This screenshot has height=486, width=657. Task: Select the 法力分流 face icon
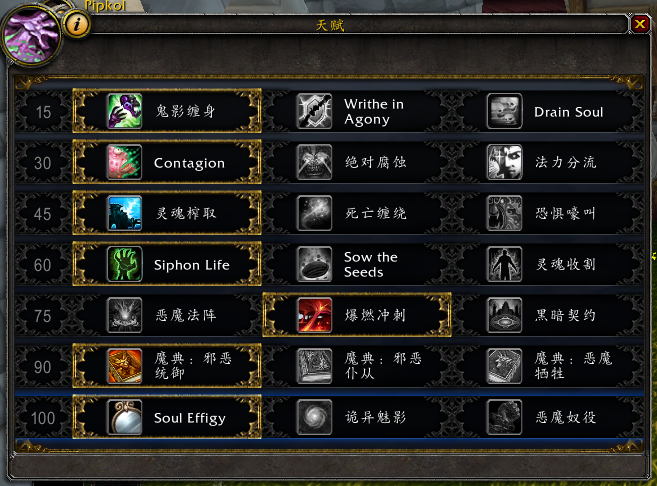point(504,162)
